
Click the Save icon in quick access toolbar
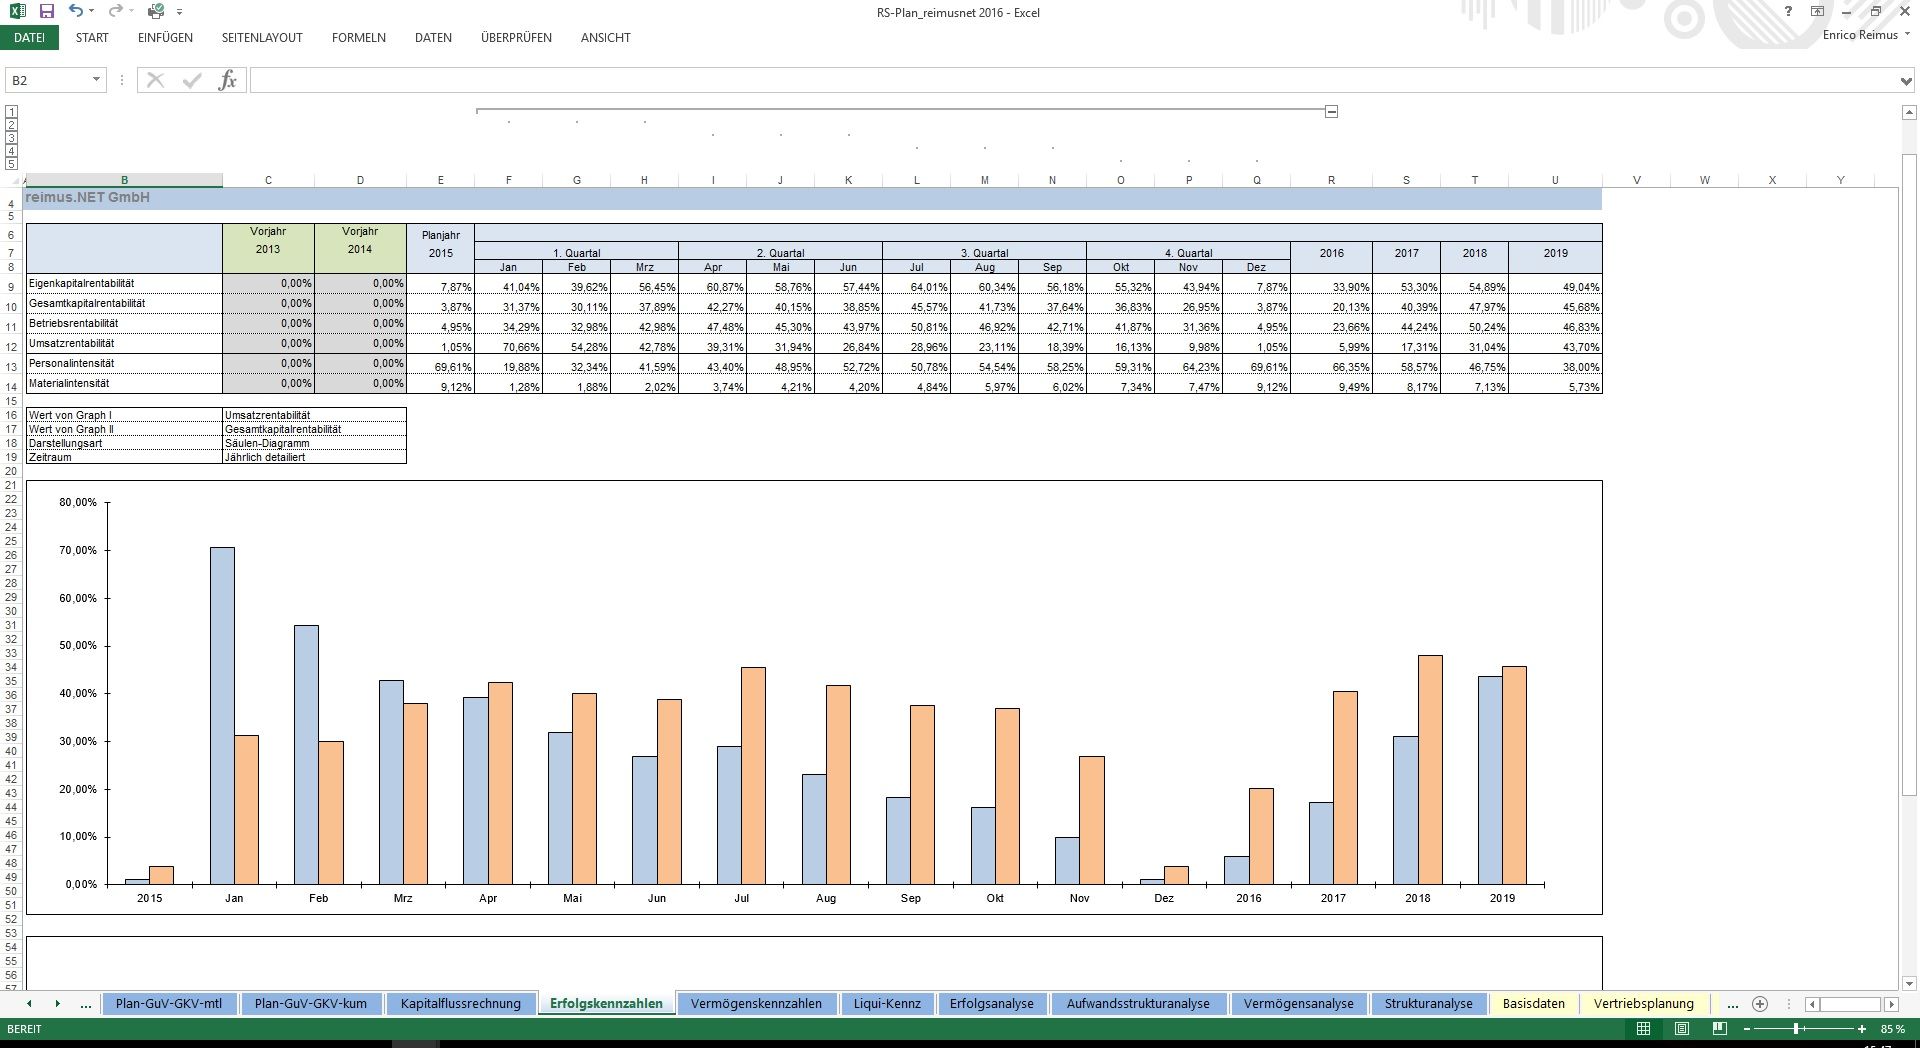point(47,12)
